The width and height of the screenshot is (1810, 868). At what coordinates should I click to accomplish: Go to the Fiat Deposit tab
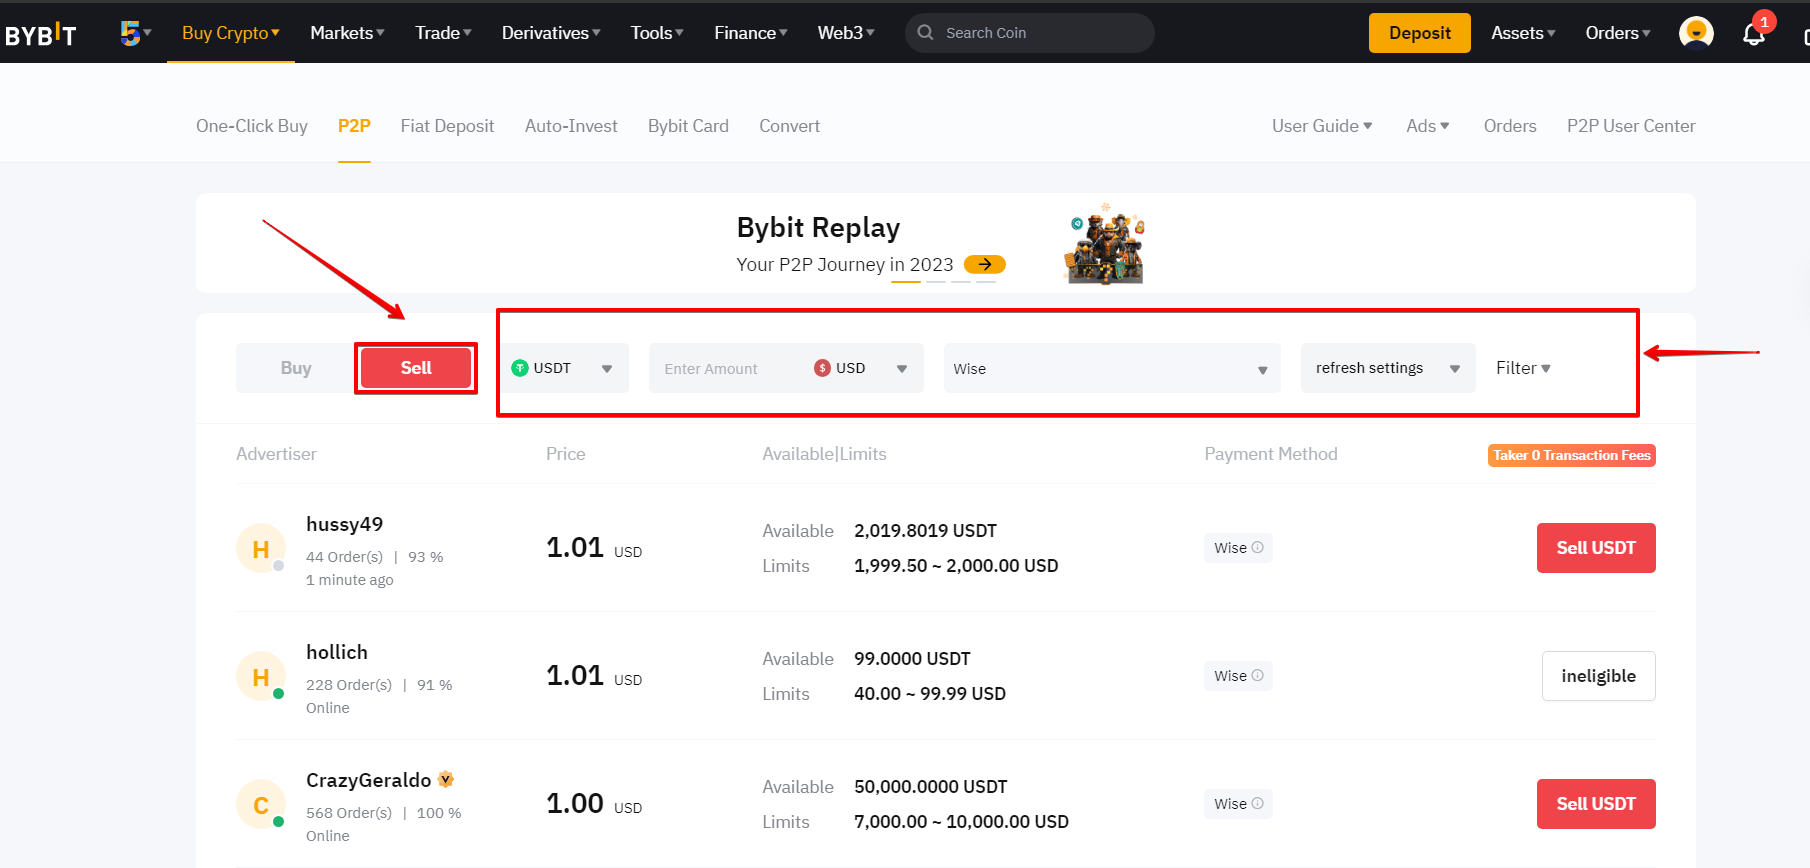click(x=447, y=126)
